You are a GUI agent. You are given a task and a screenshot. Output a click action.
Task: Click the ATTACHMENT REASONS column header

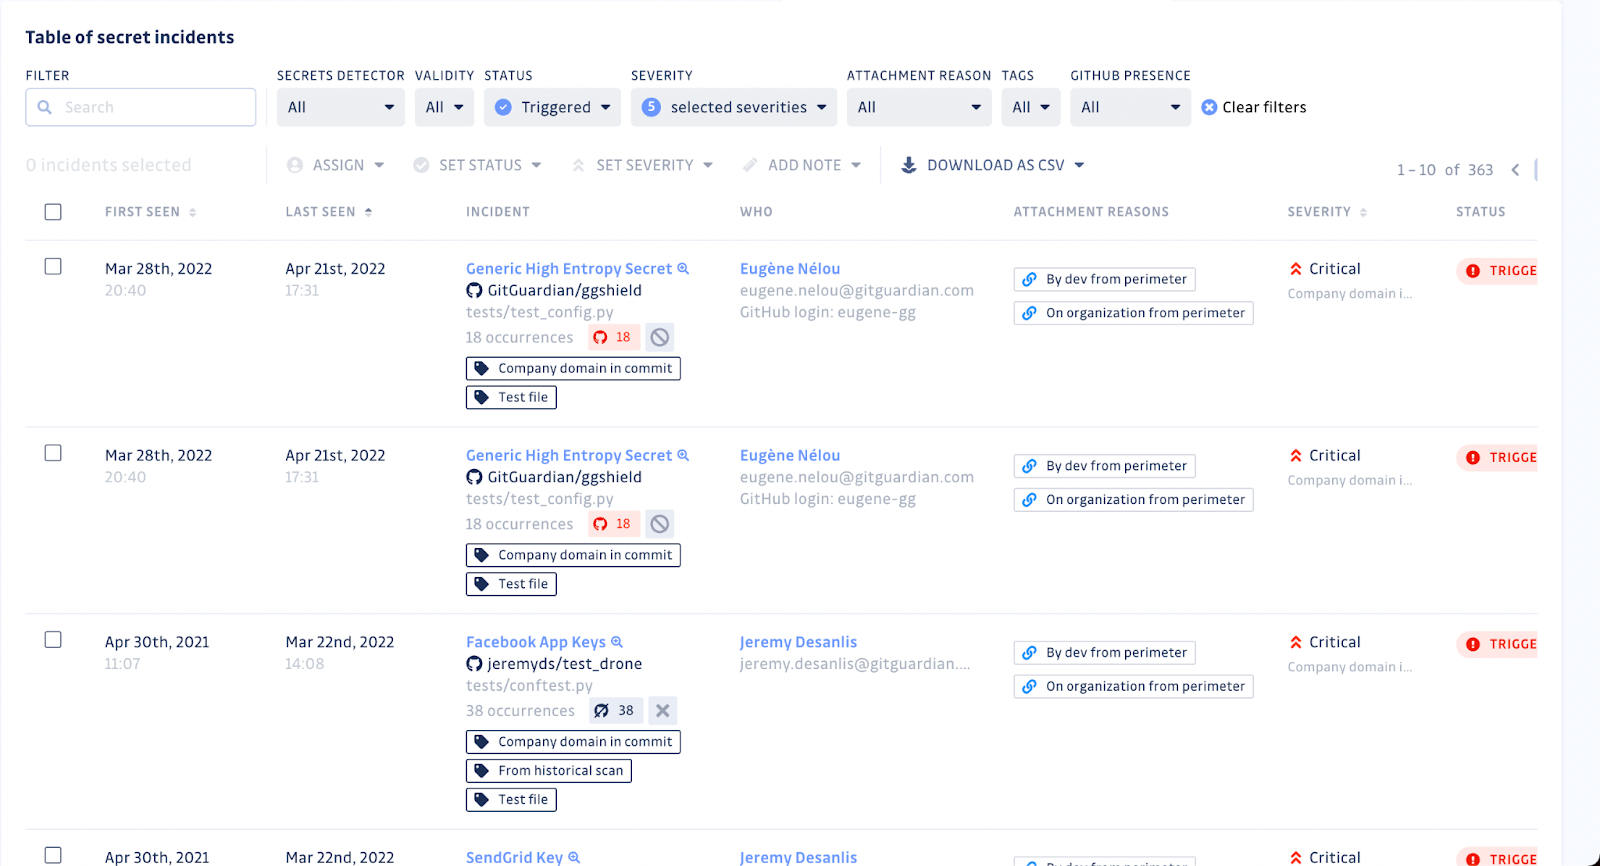1091,212
